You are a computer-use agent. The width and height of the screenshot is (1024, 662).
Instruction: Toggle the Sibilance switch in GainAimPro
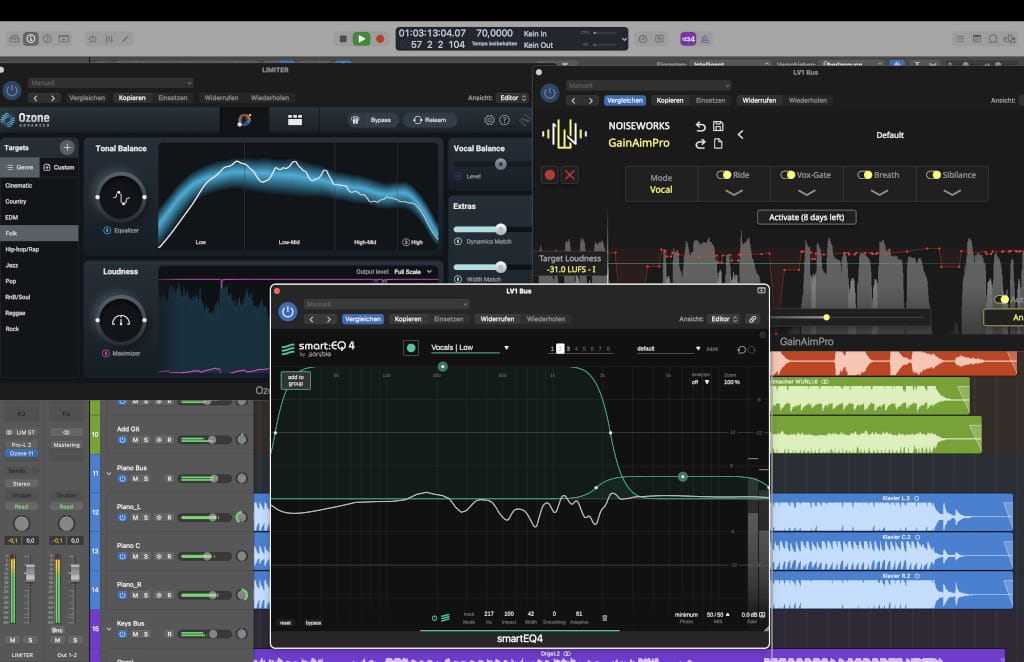[933, 175]
